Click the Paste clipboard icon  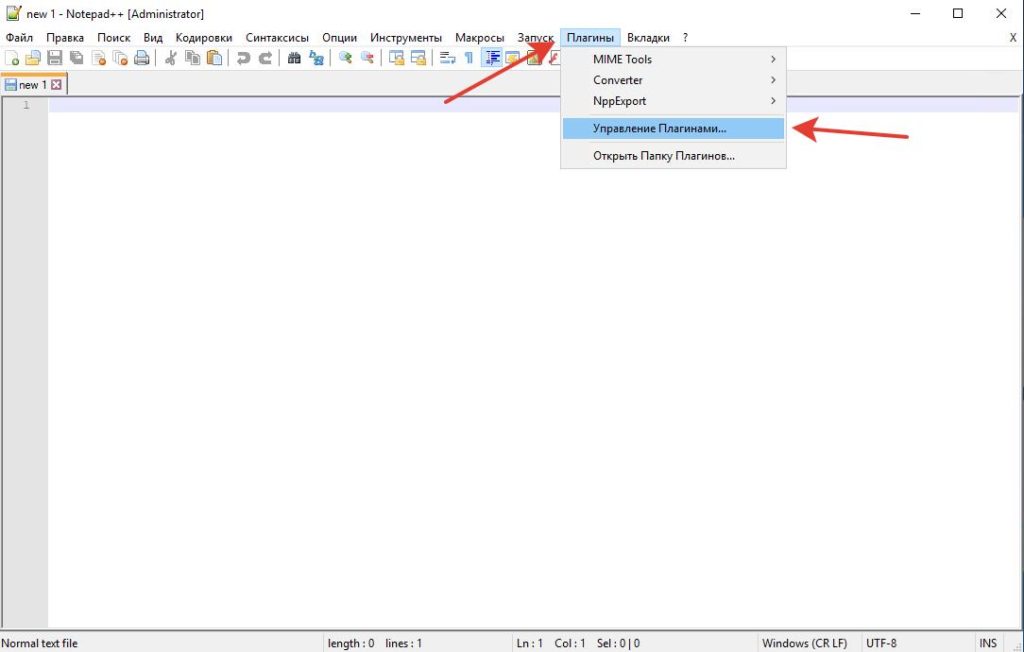pyautogui.click(x=214, y=58)
